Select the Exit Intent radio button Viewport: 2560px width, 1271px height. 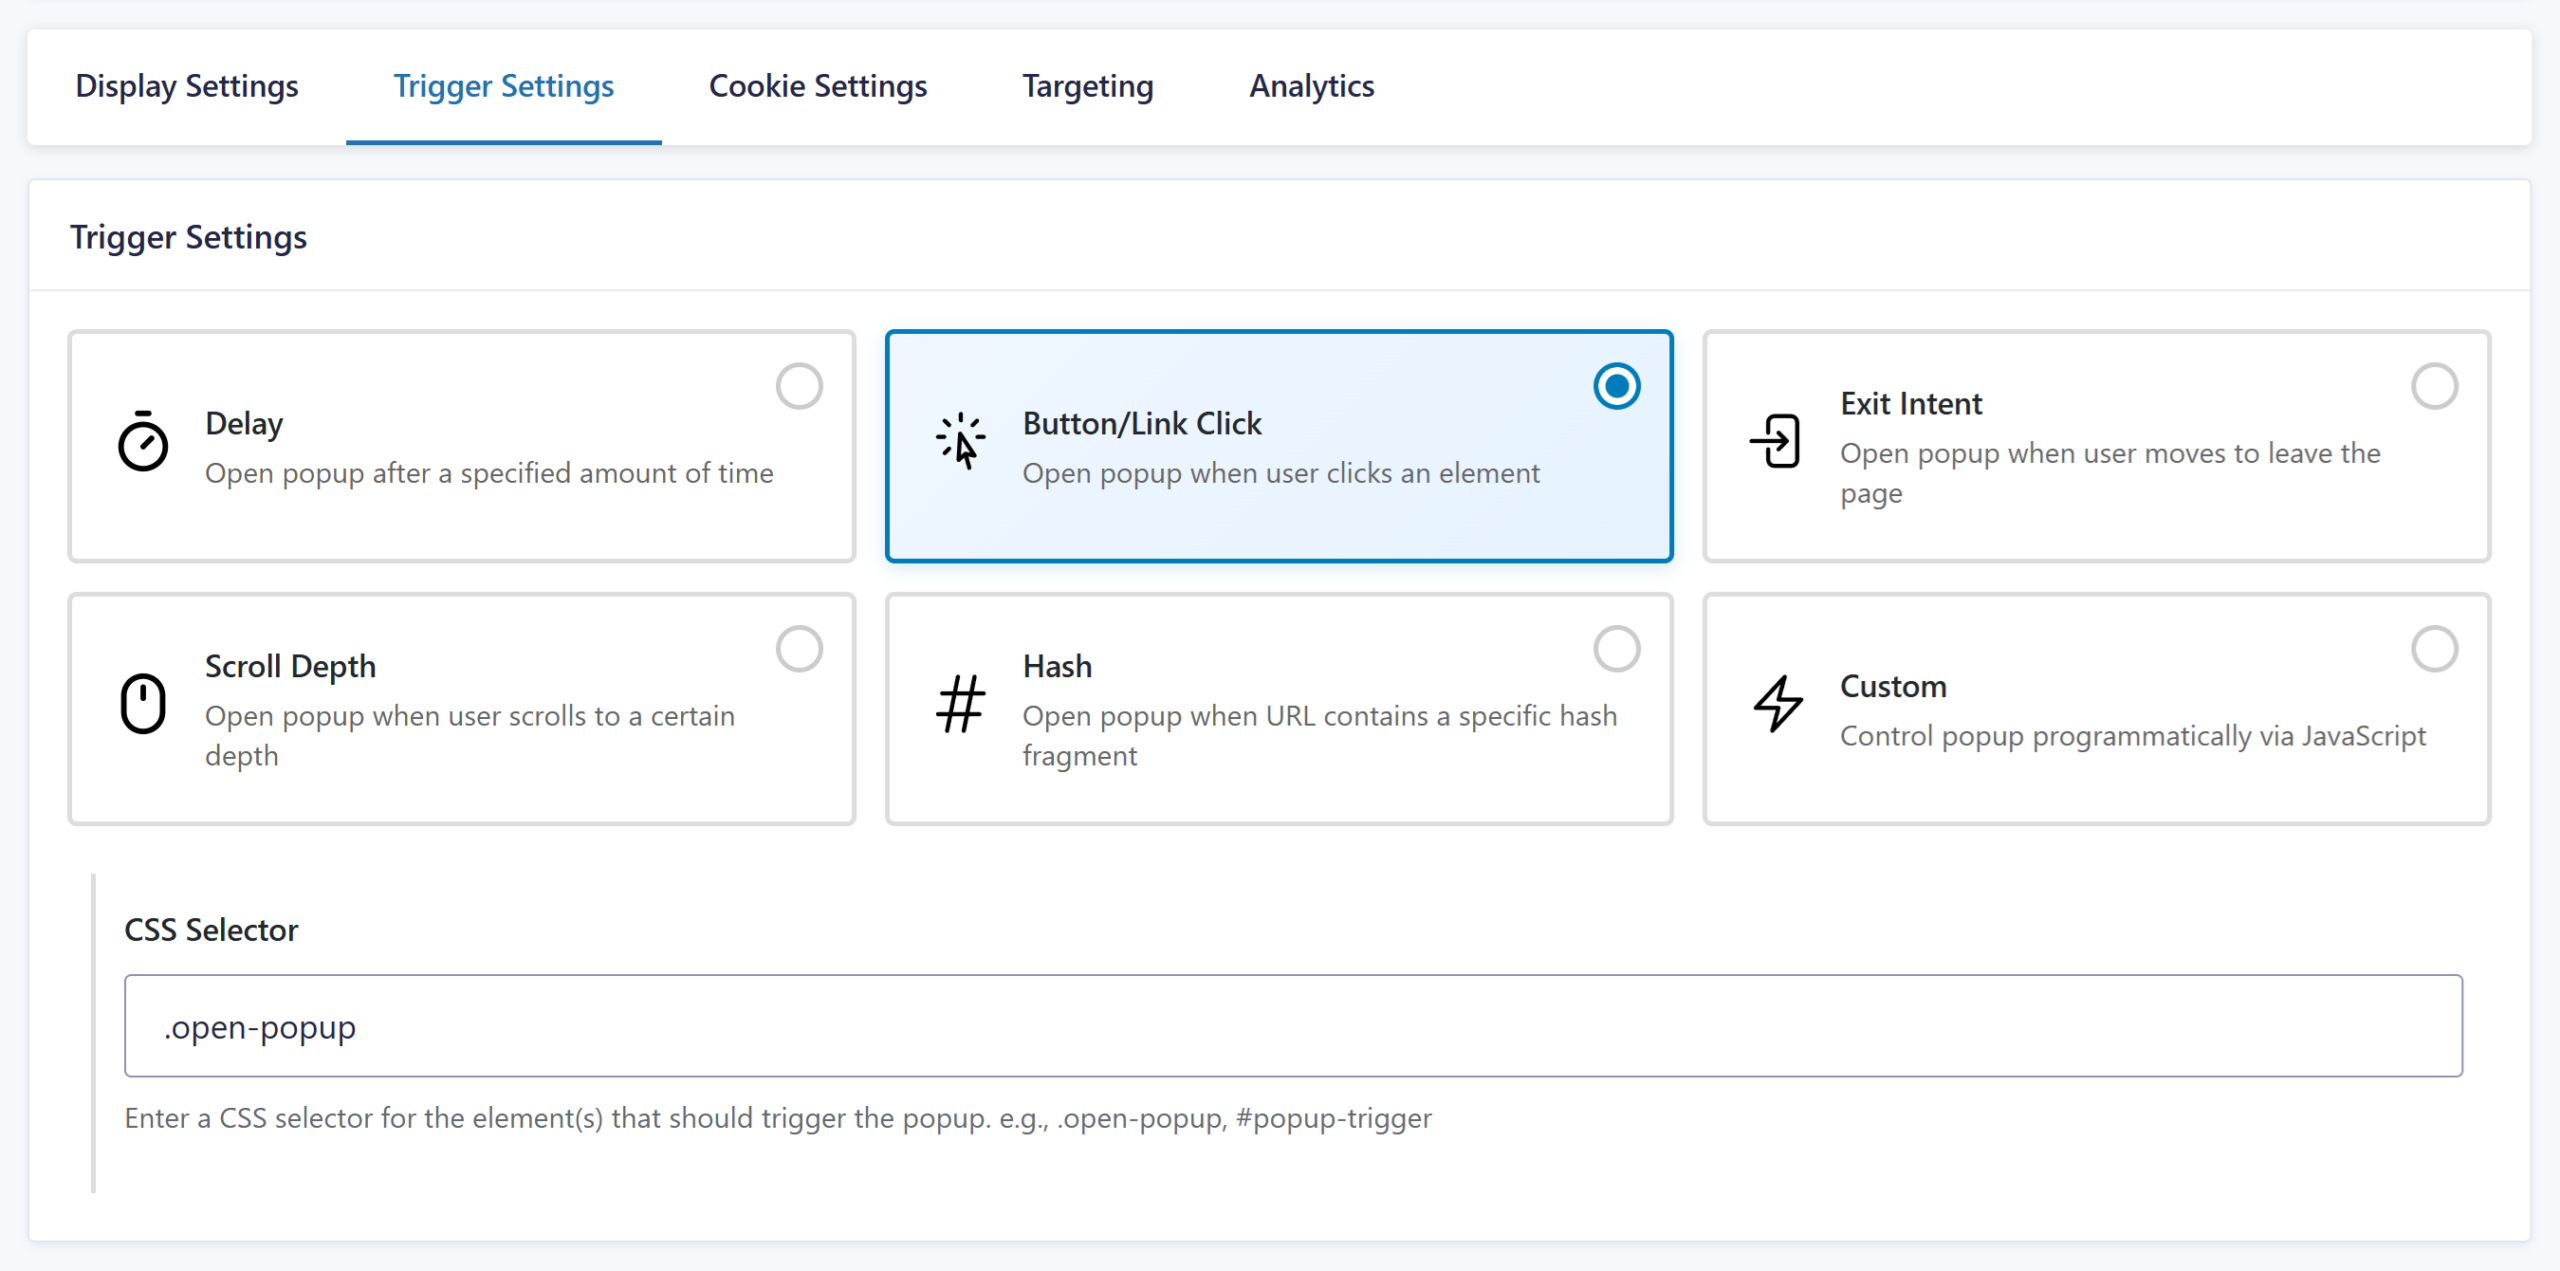point(2434,386)
